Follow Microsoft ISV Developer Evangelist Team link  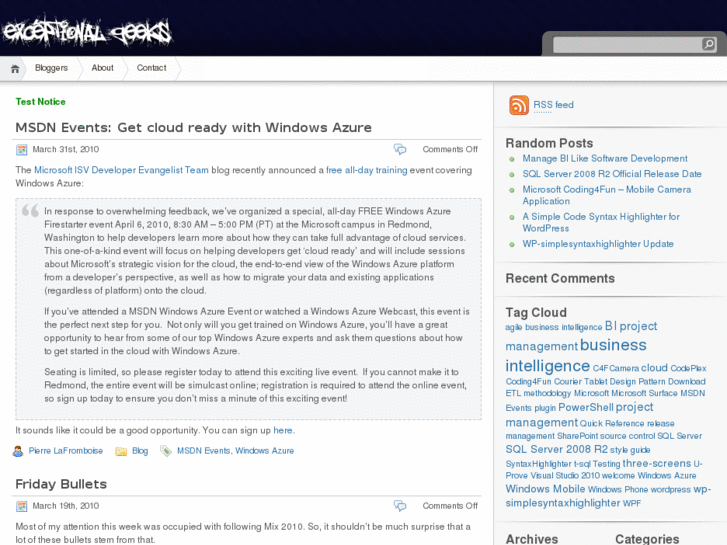121,170
